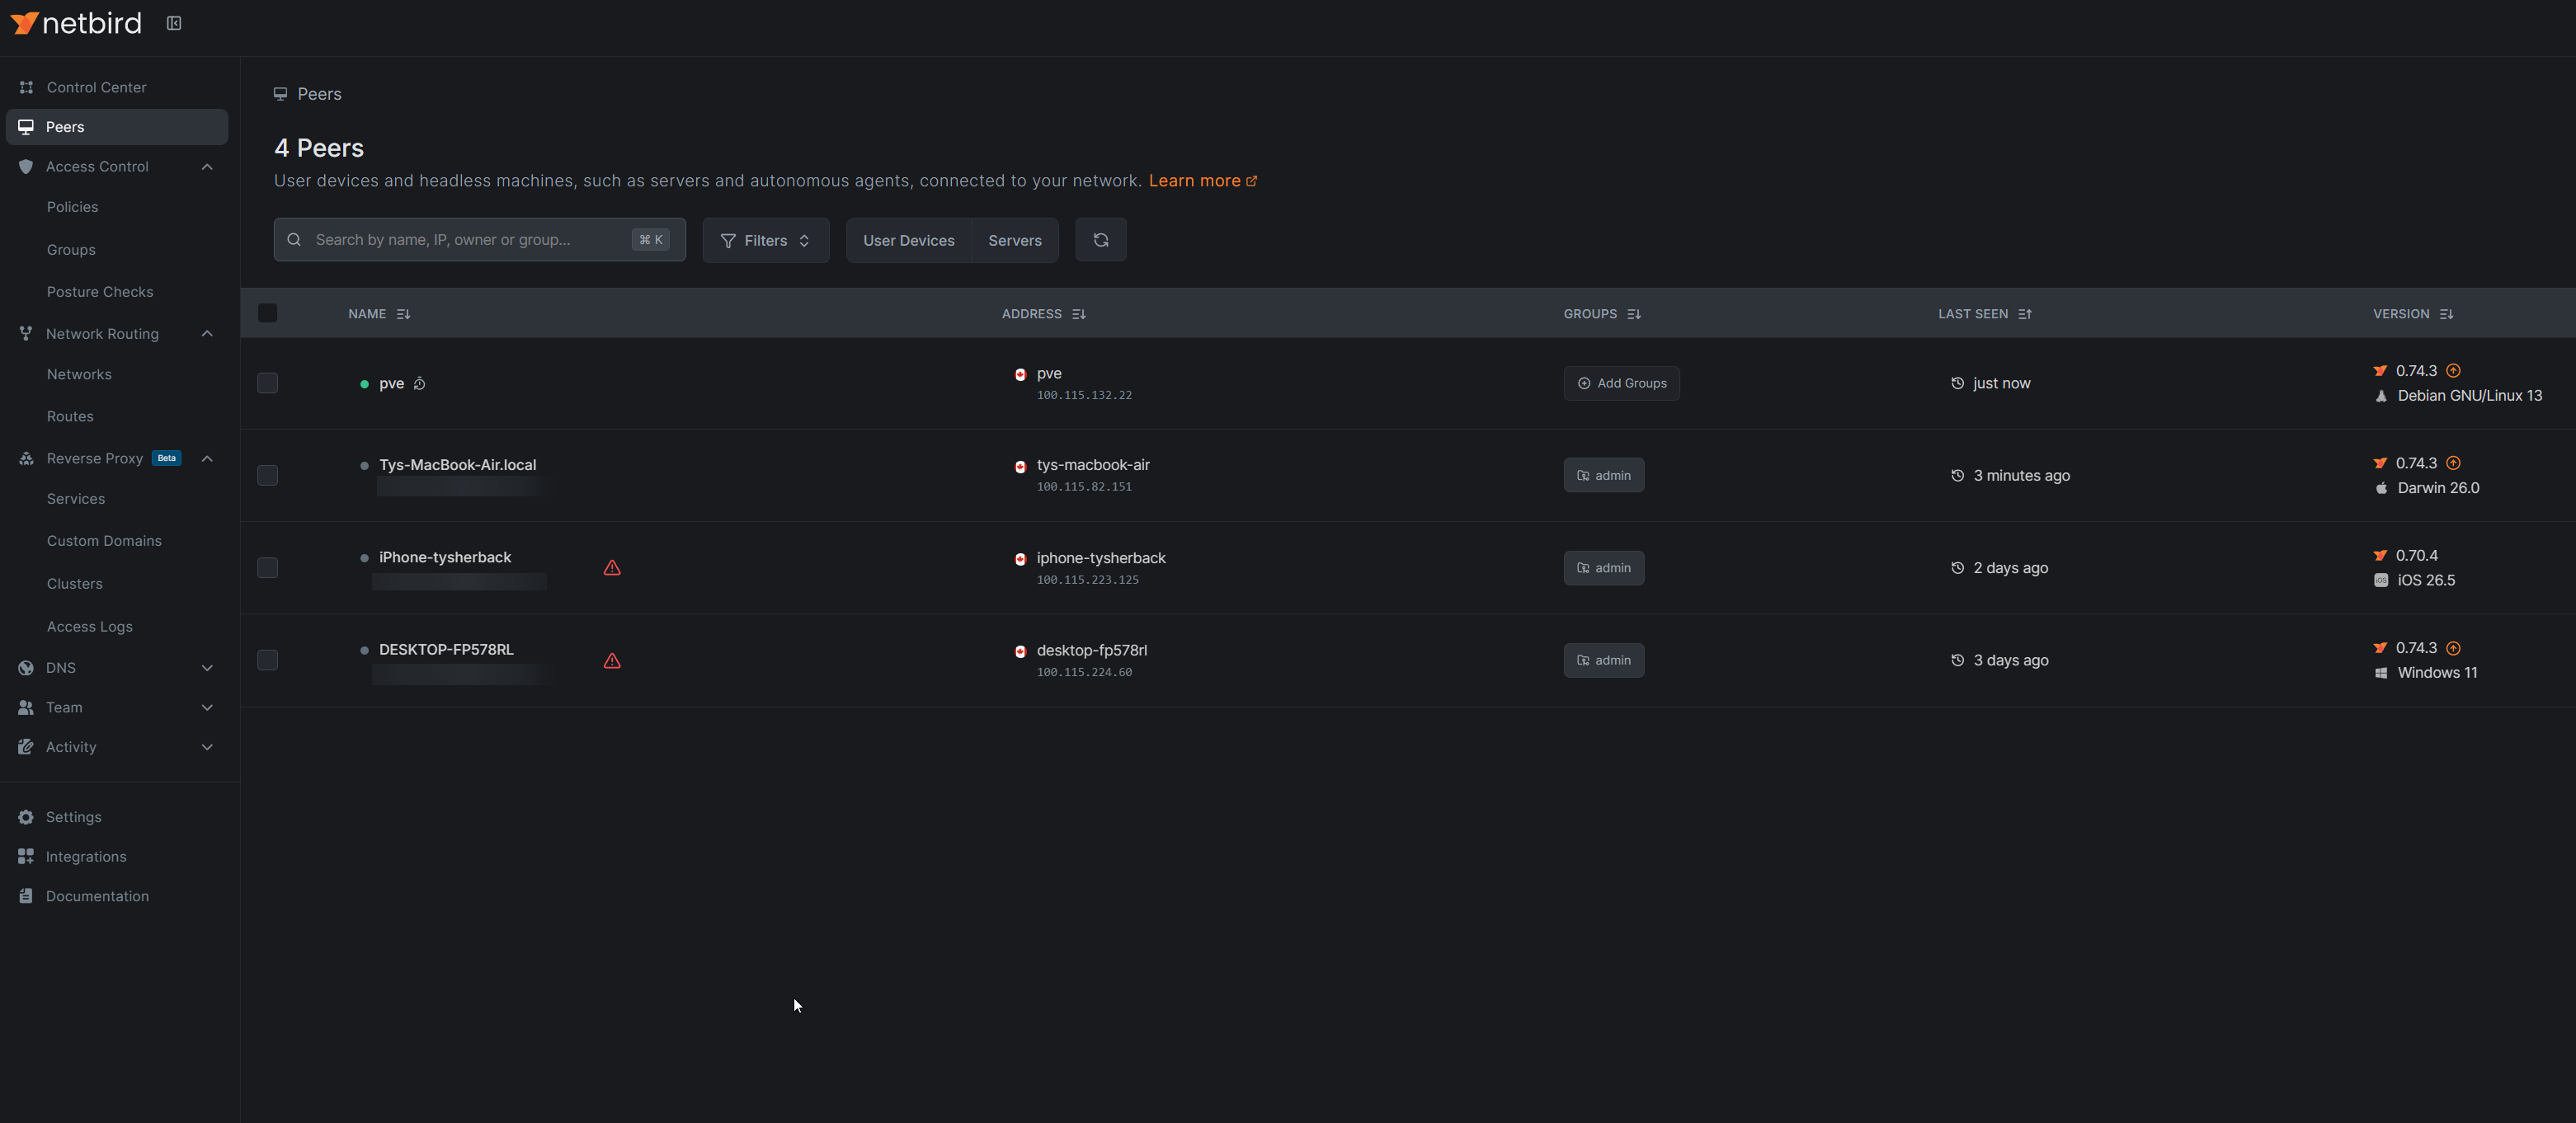Collapse the Access Control section chevron
The height and width of the screenshot is (1123, 2576).
pyautogui.click(x=207, y=167)
